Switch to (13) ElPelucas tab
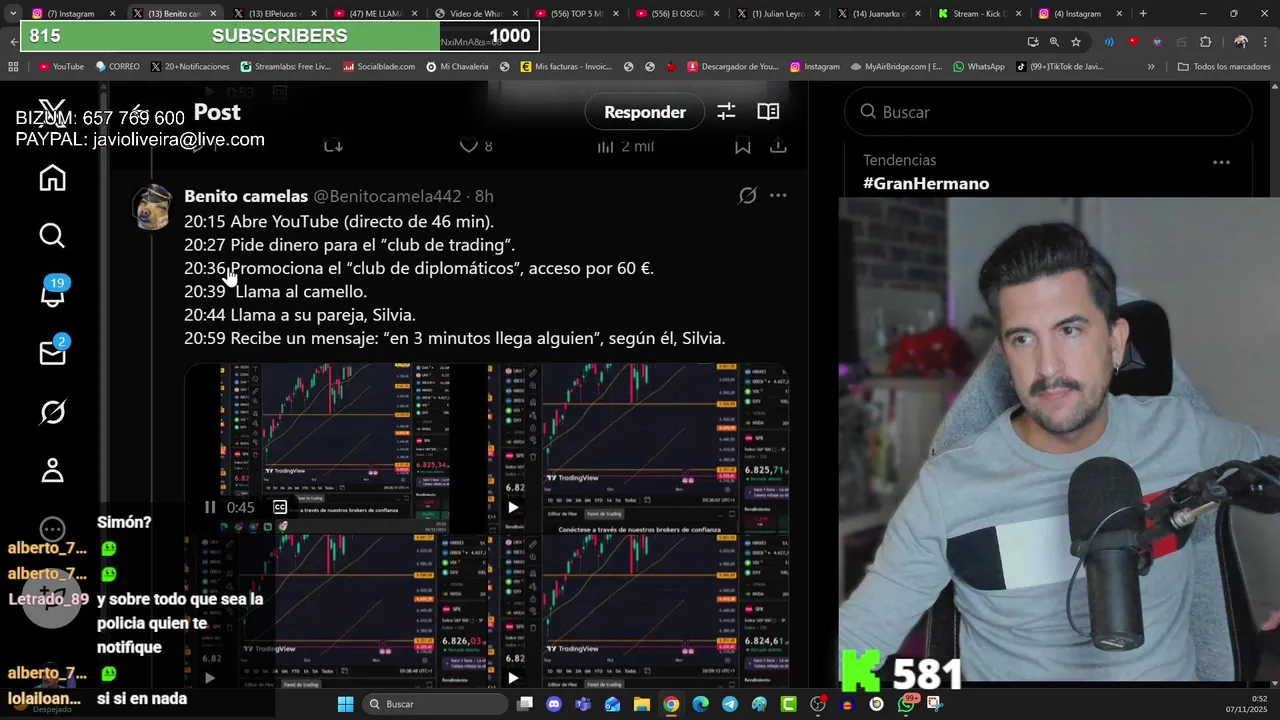1280x720 pixels. pyautogui.click(x=273, y=14)
